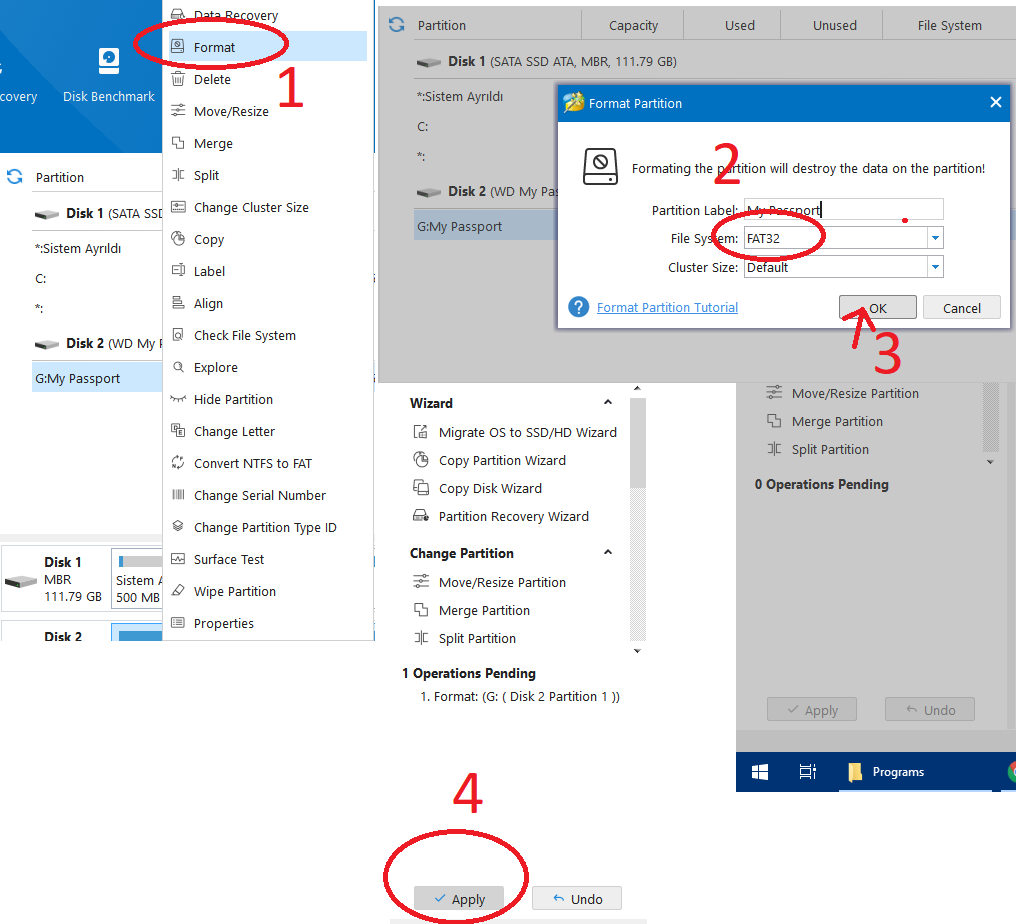Open the Cluster Size dropdown arrow
1016x924 pixels.
click(935, 266)
